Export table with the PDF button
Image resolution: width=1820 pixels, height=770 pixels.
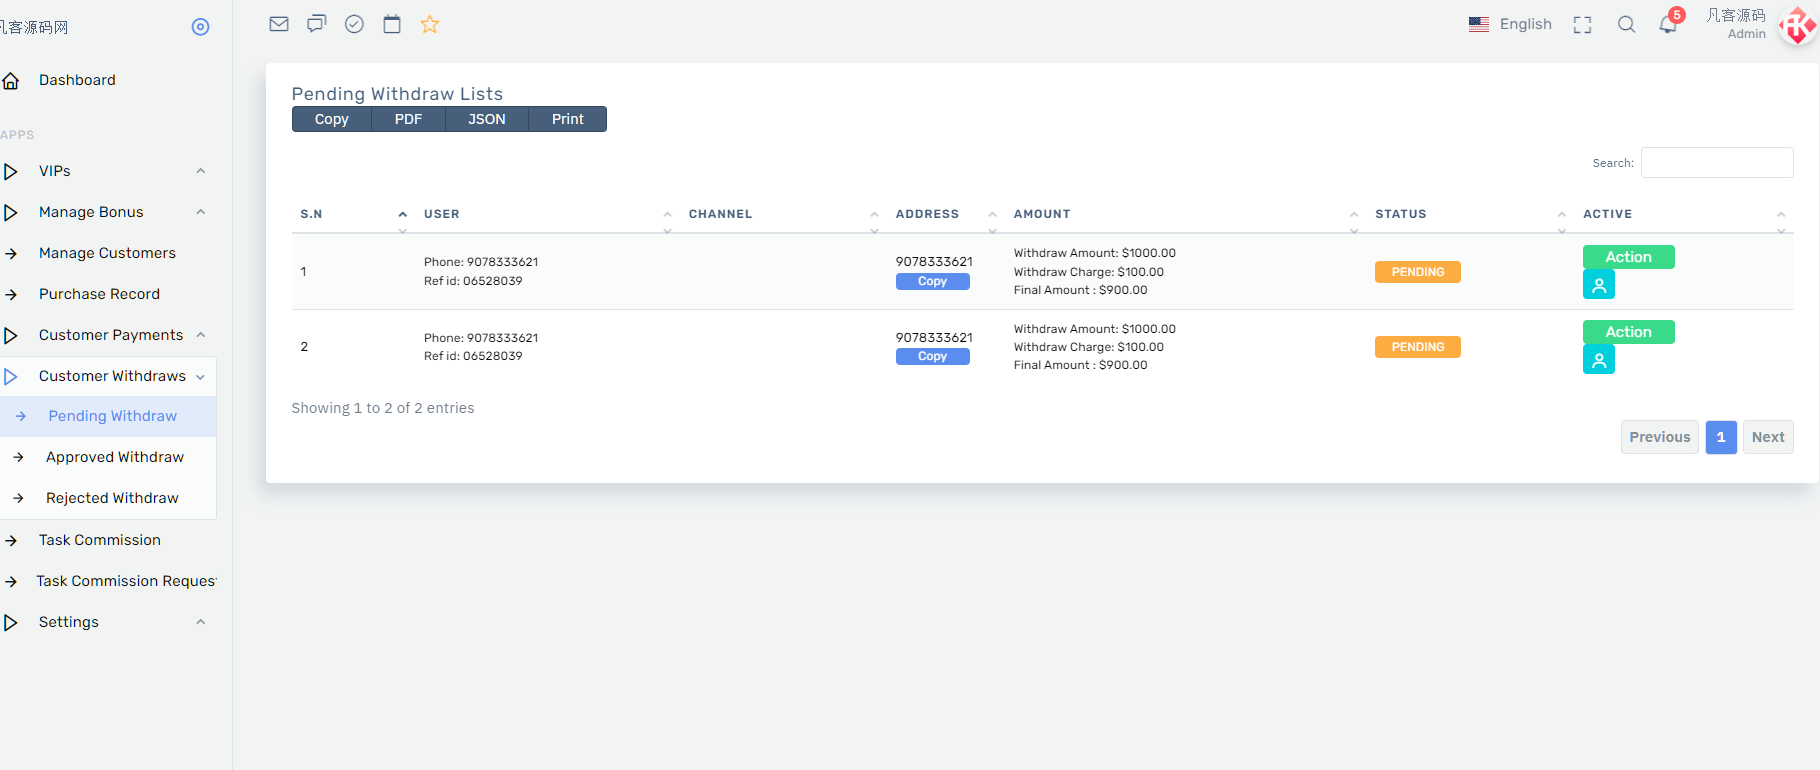408,119
